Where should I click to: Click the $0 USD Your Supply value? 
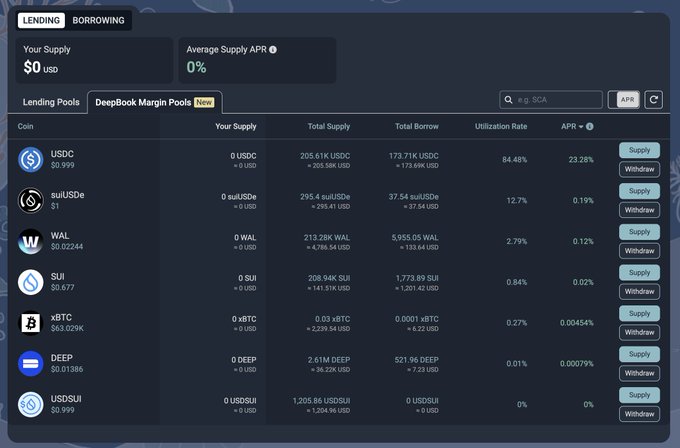point(40,67)
